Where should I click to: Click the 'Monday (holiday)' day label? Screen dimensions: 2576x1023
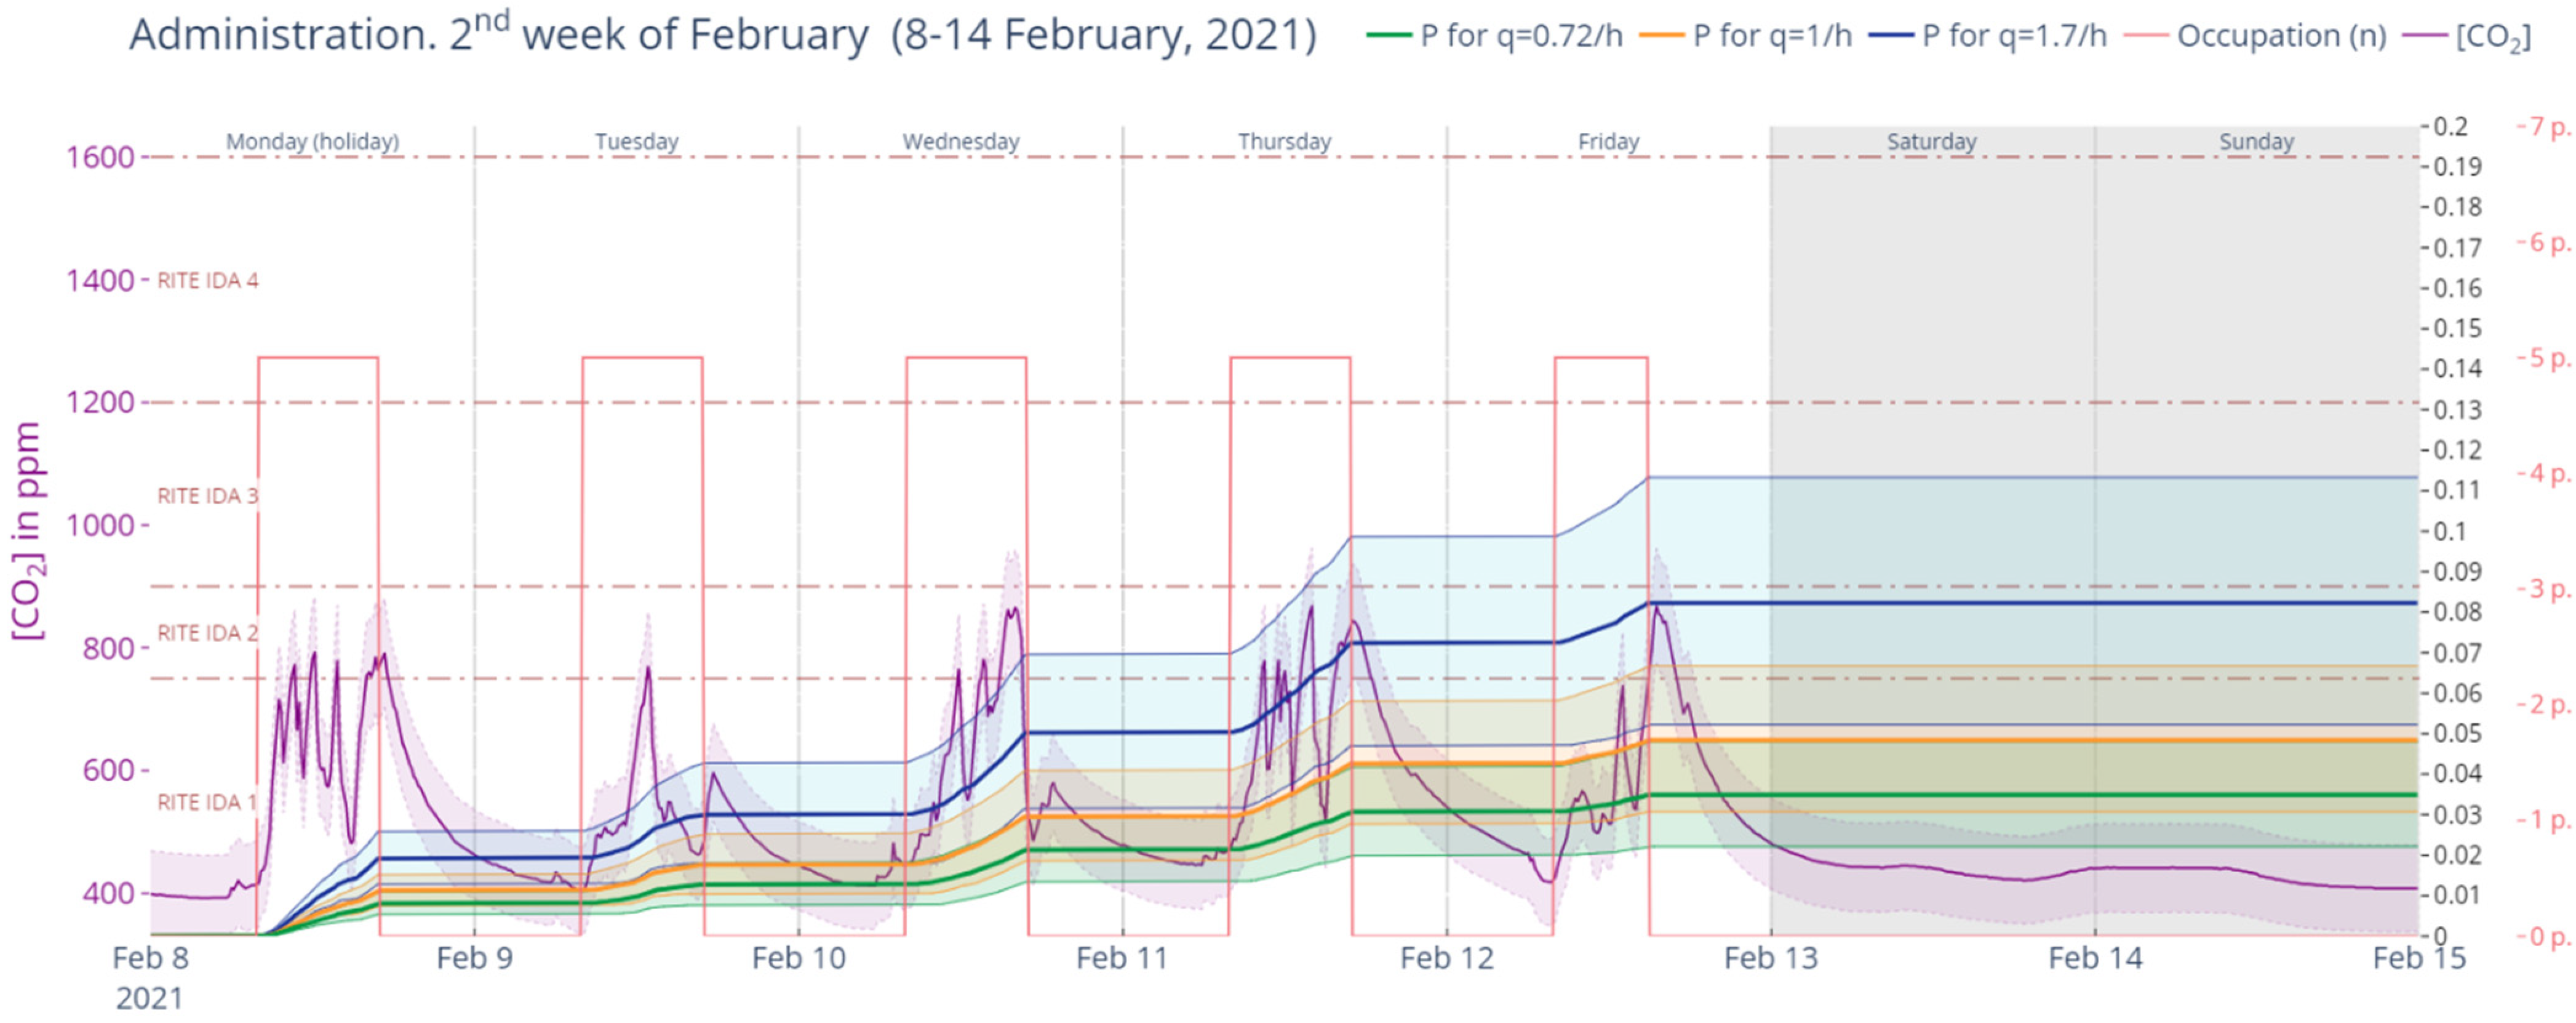(x=312, y=142)
